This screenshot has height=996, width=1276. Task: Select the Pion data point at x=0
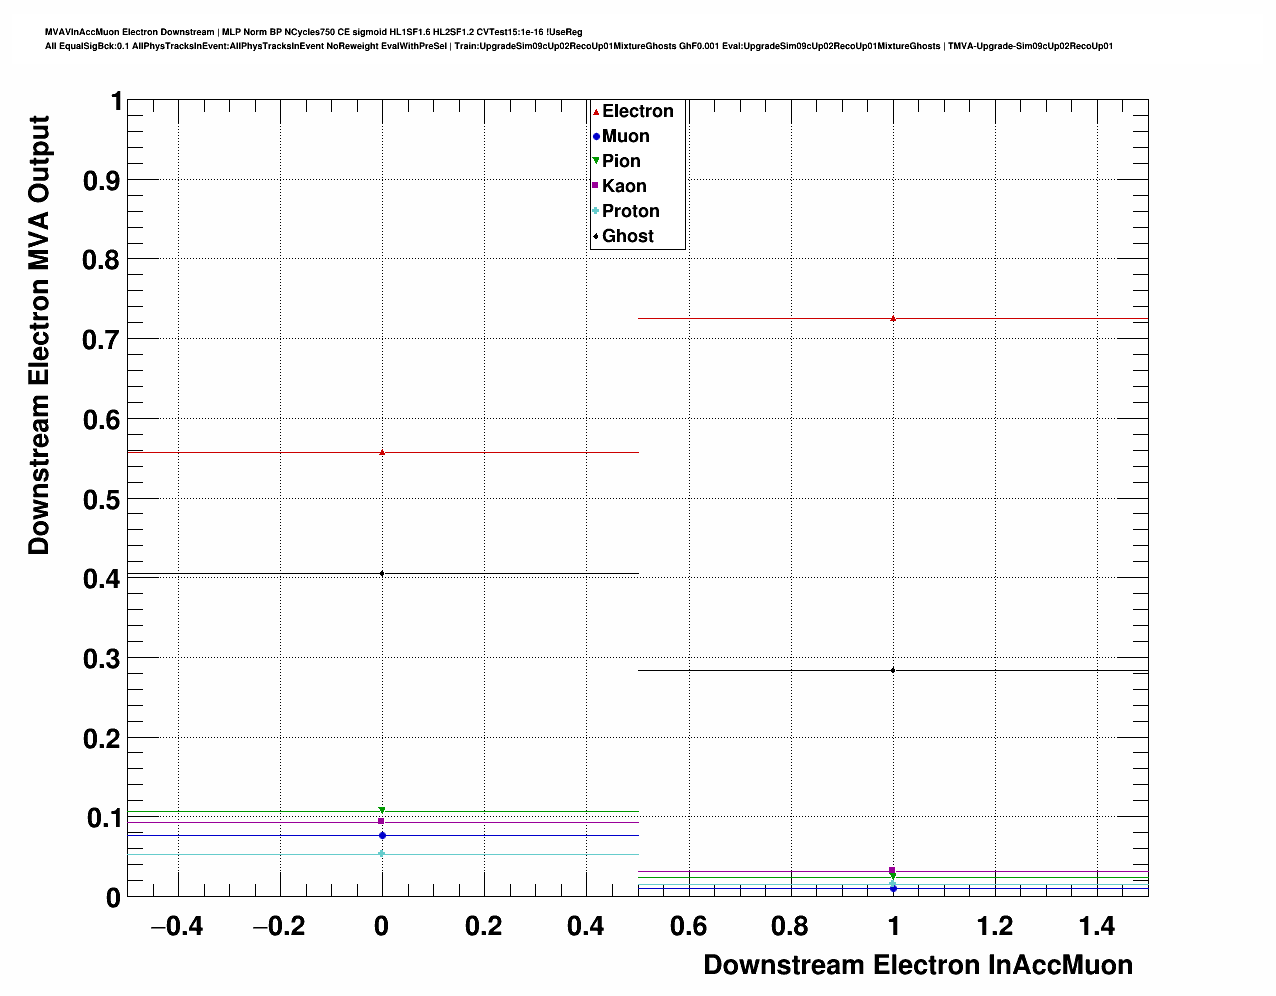(382, 810)
